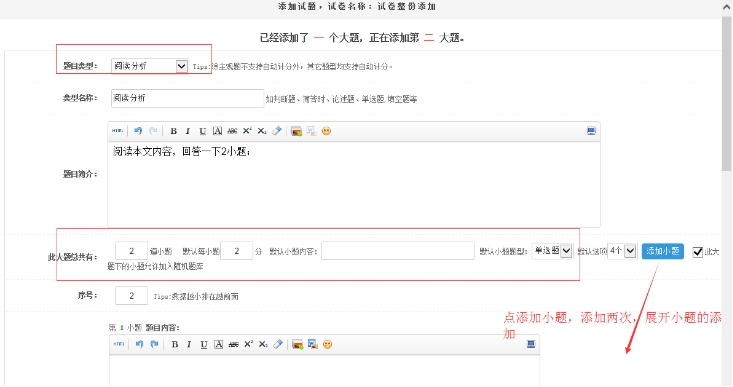
Task: Clear formatting with eraser in 题目简介 editor
Action: click(x=277, y=131)
